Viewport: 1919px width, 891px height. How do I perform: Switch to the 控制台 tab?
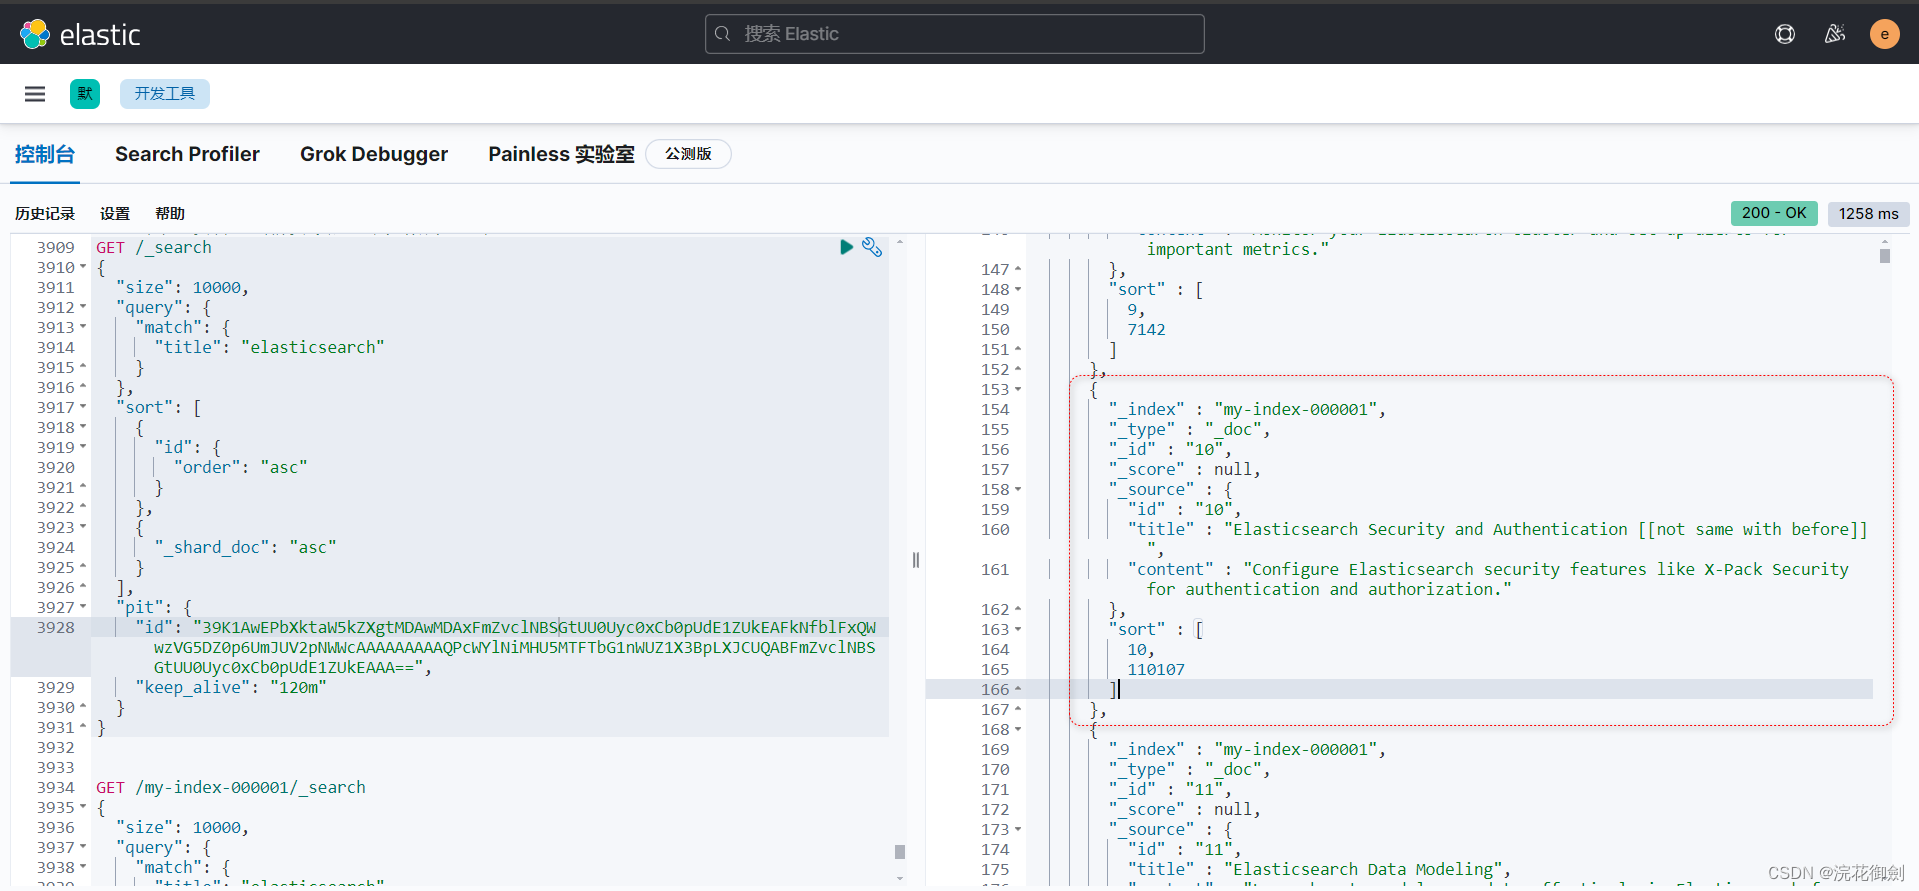coord(45,154)
